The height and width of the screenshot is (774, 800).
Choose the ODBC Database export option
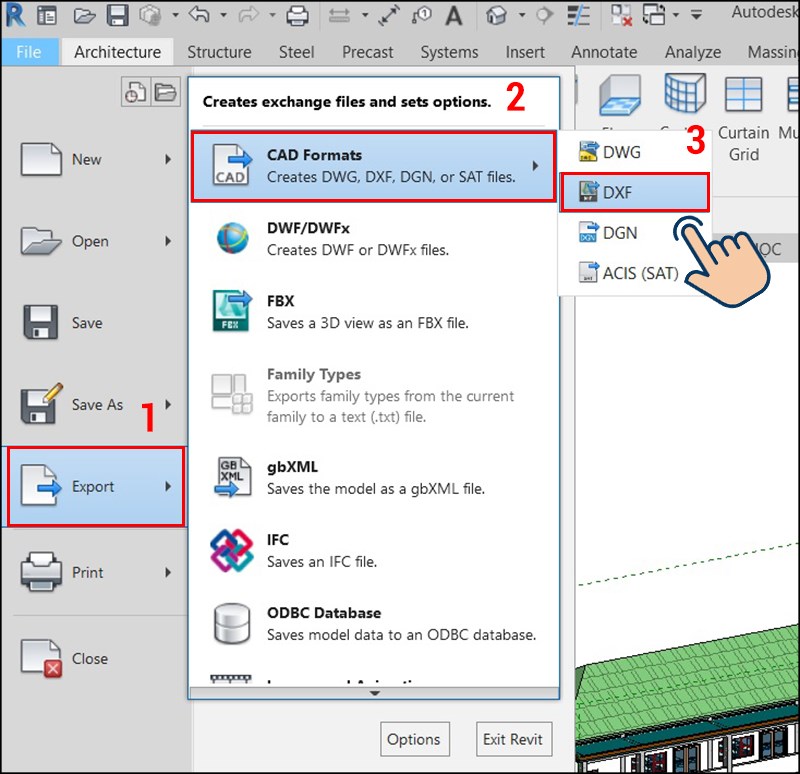pos(373,623)
